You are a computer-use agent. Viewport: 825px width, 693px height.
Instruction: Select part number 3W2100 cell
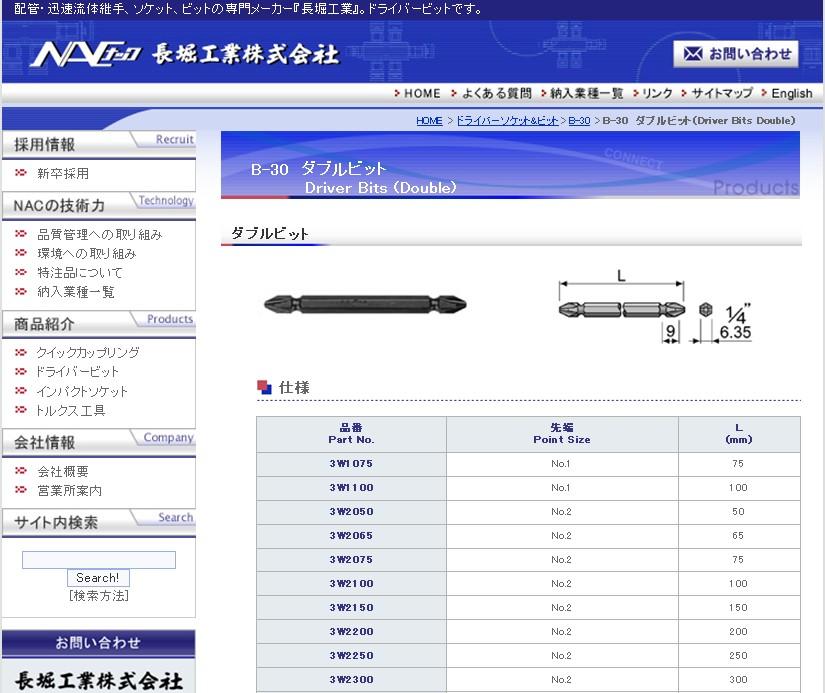click(x=351, y=584)
